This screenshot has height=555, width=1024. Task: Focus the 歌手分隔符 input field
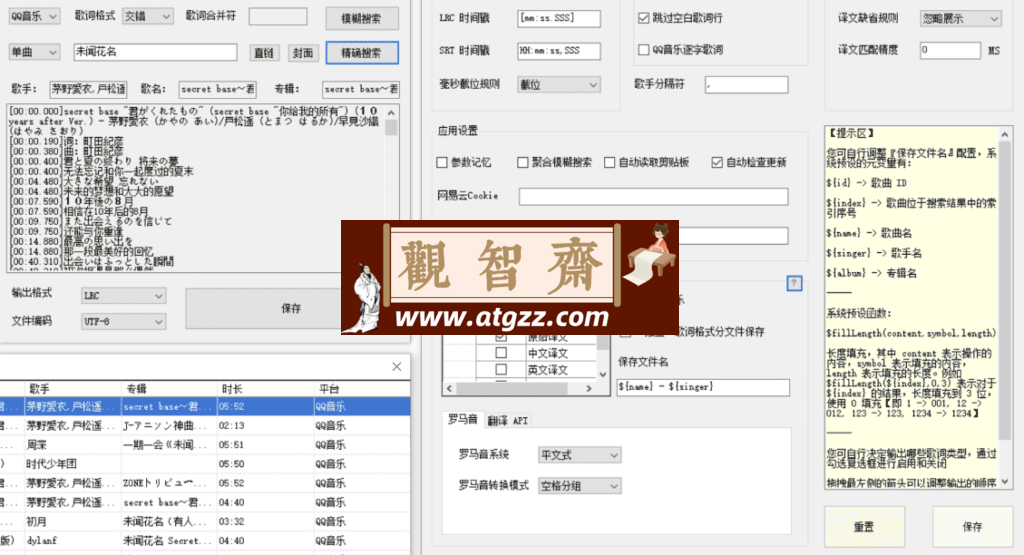click(x=746, y=84)
